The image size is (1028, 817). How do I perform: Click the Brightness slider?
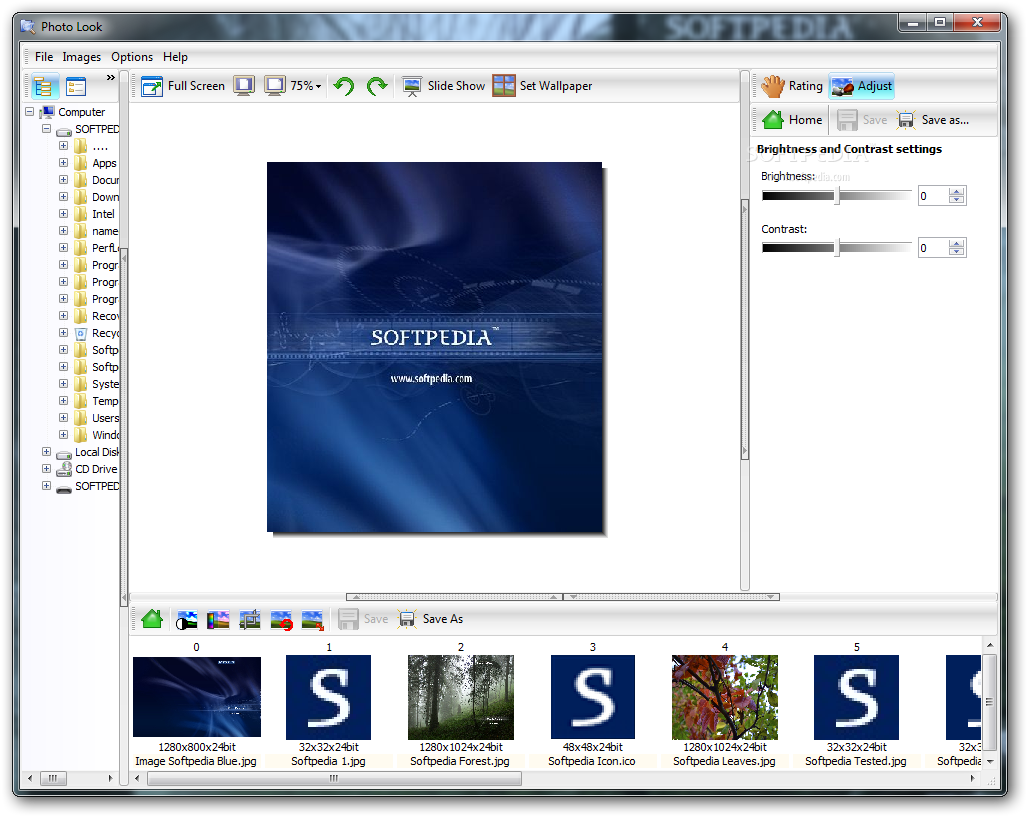pyautogui.click(x=837, y=195)
